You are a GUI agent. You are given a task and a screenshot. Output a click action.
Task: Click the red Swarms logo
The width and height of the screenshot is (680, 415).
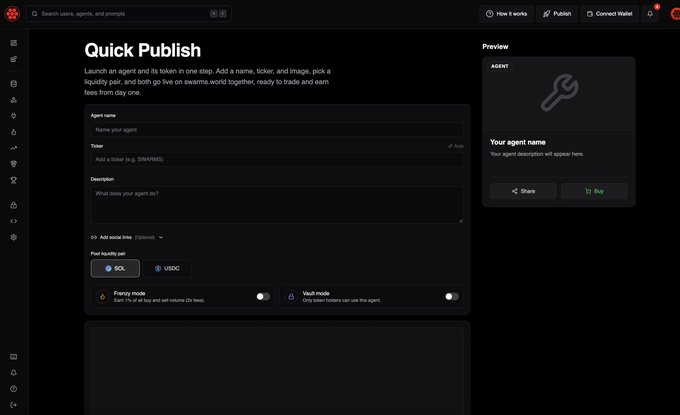(x=12, y=14)
